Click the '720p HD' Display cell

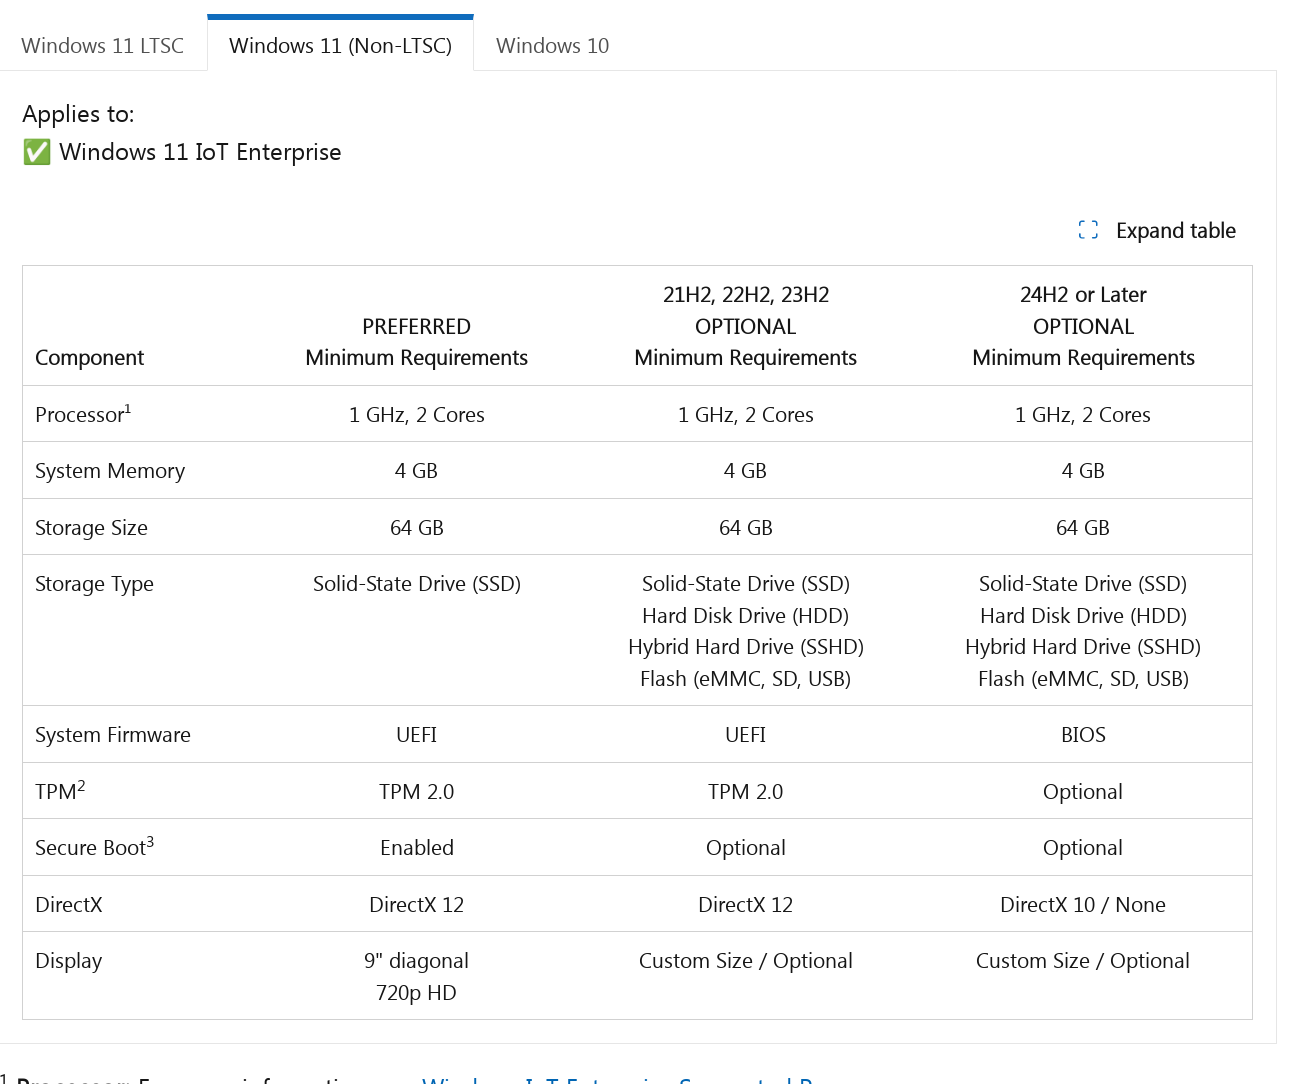click(416, 993)
